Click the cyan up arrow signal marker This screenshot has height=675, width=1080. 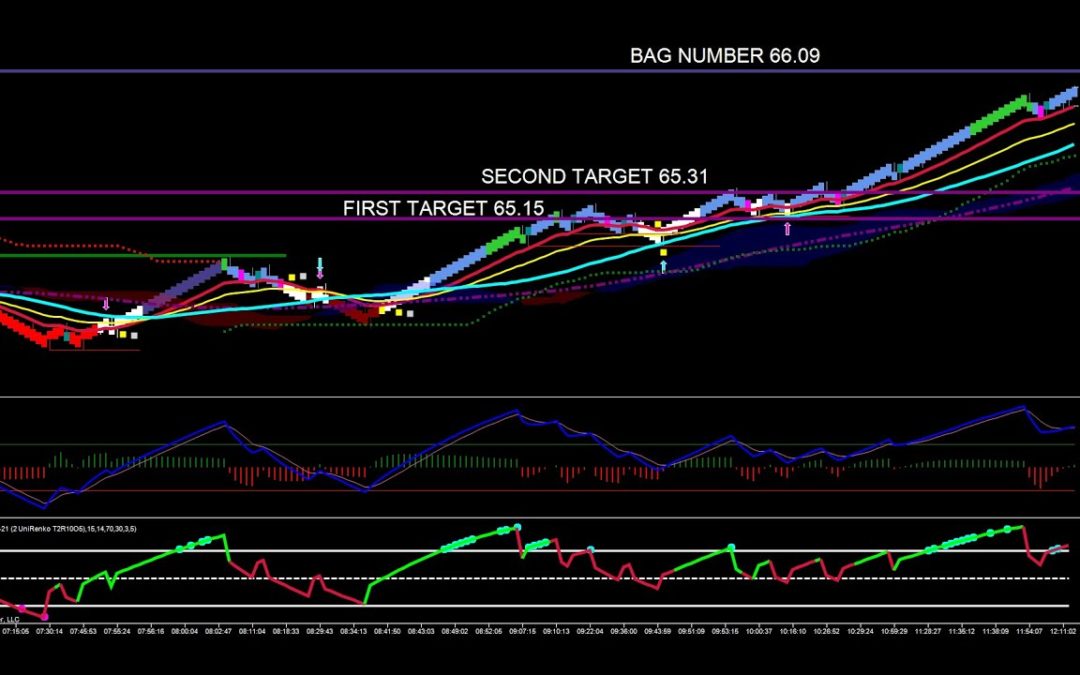[x=663, y=267]
